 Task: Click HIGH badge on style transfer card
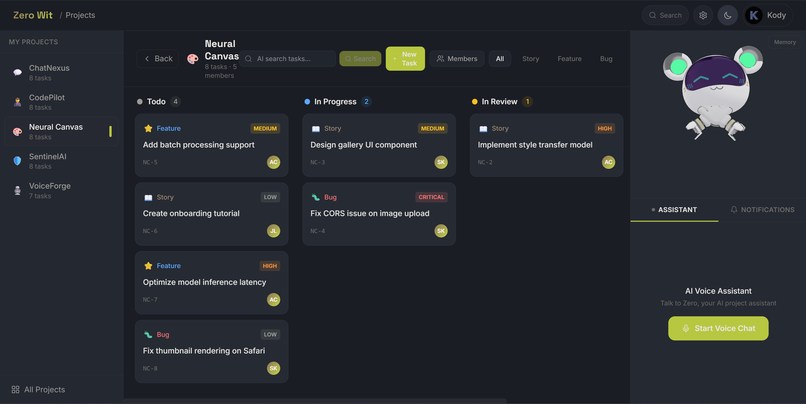(604, 128)
